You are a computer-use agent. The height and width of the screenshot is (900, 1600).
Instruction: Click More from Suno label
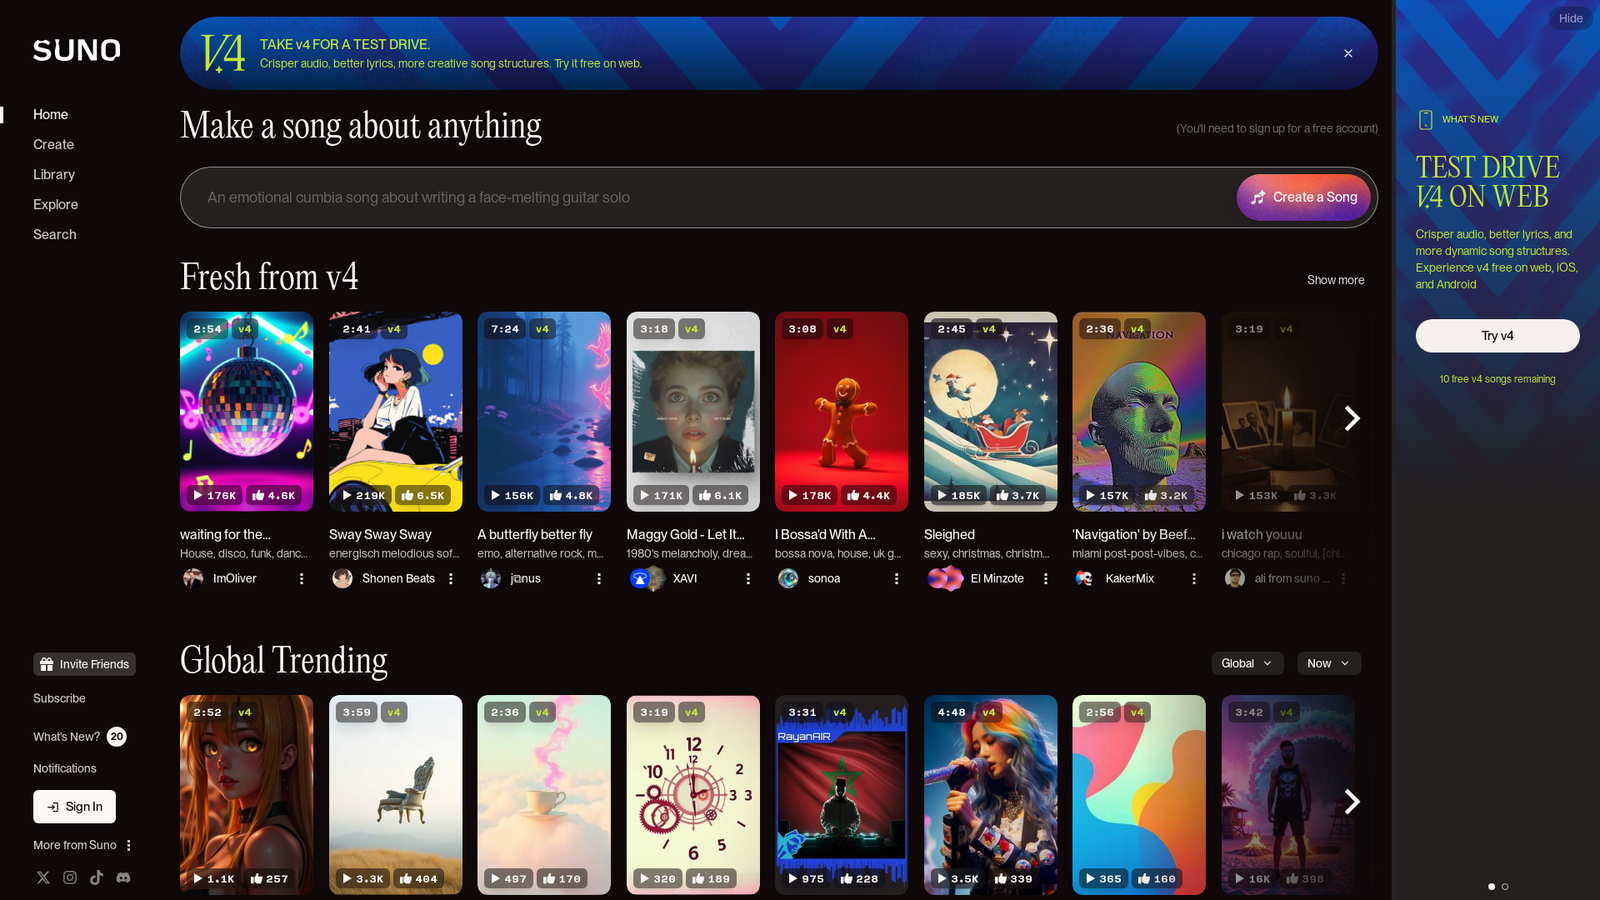coord(75,845)
